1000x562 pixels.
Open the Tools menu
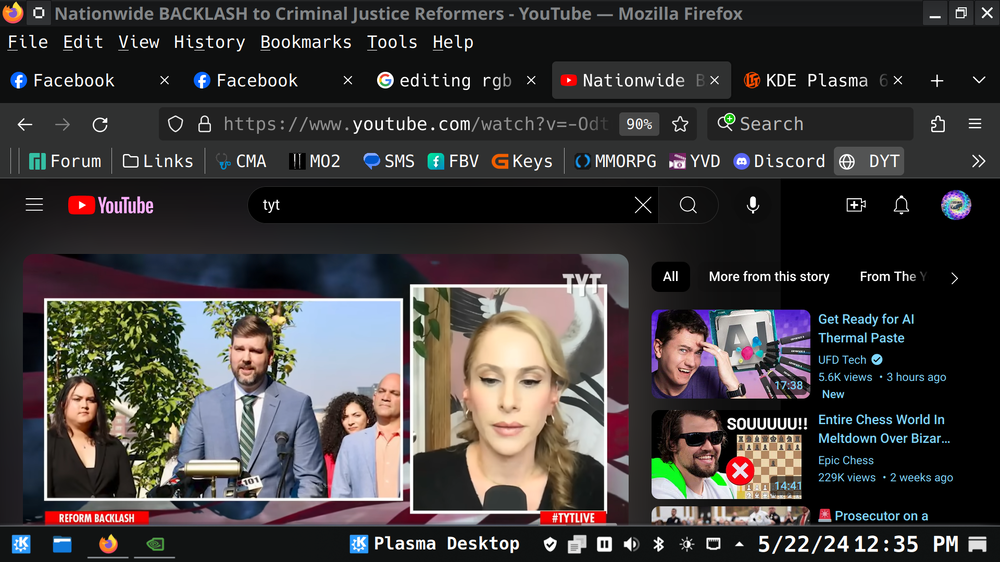tap(392, 42)
